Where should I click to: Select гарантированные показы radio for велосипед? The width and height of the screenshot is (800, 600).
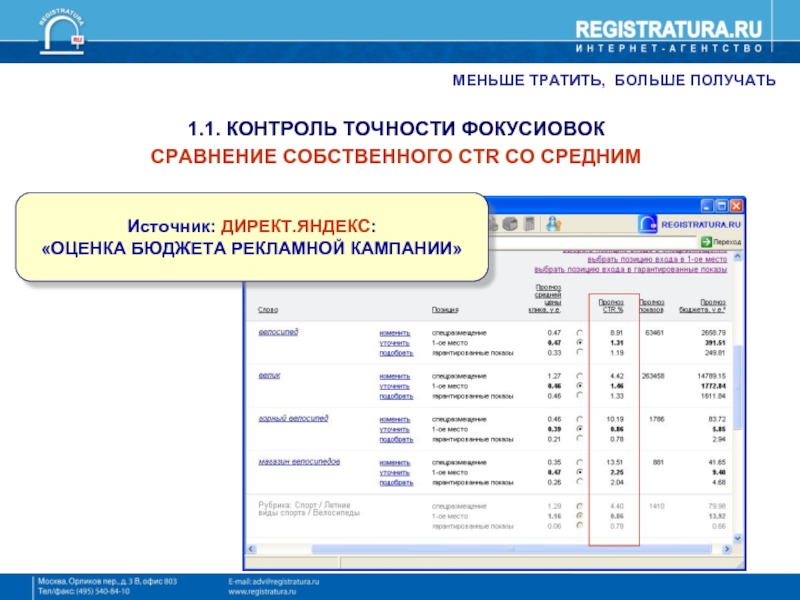tap(580, 352)
